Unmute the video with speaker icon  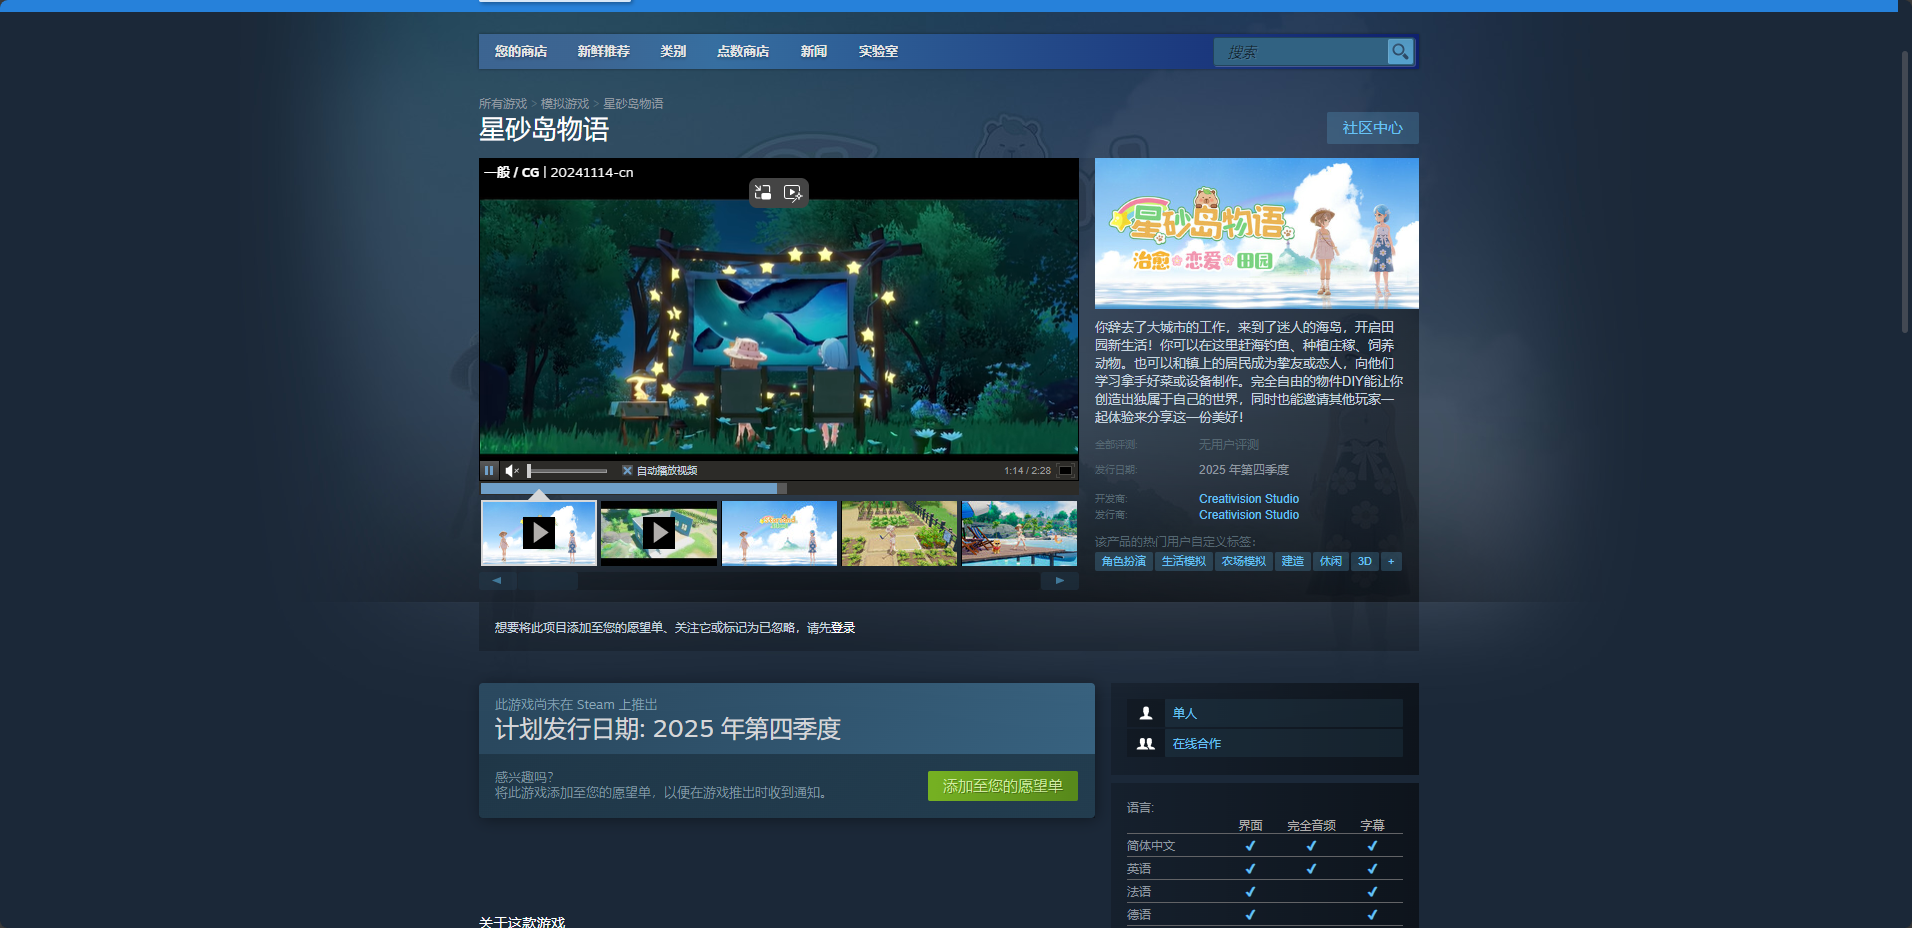click(x=512, y=470)
